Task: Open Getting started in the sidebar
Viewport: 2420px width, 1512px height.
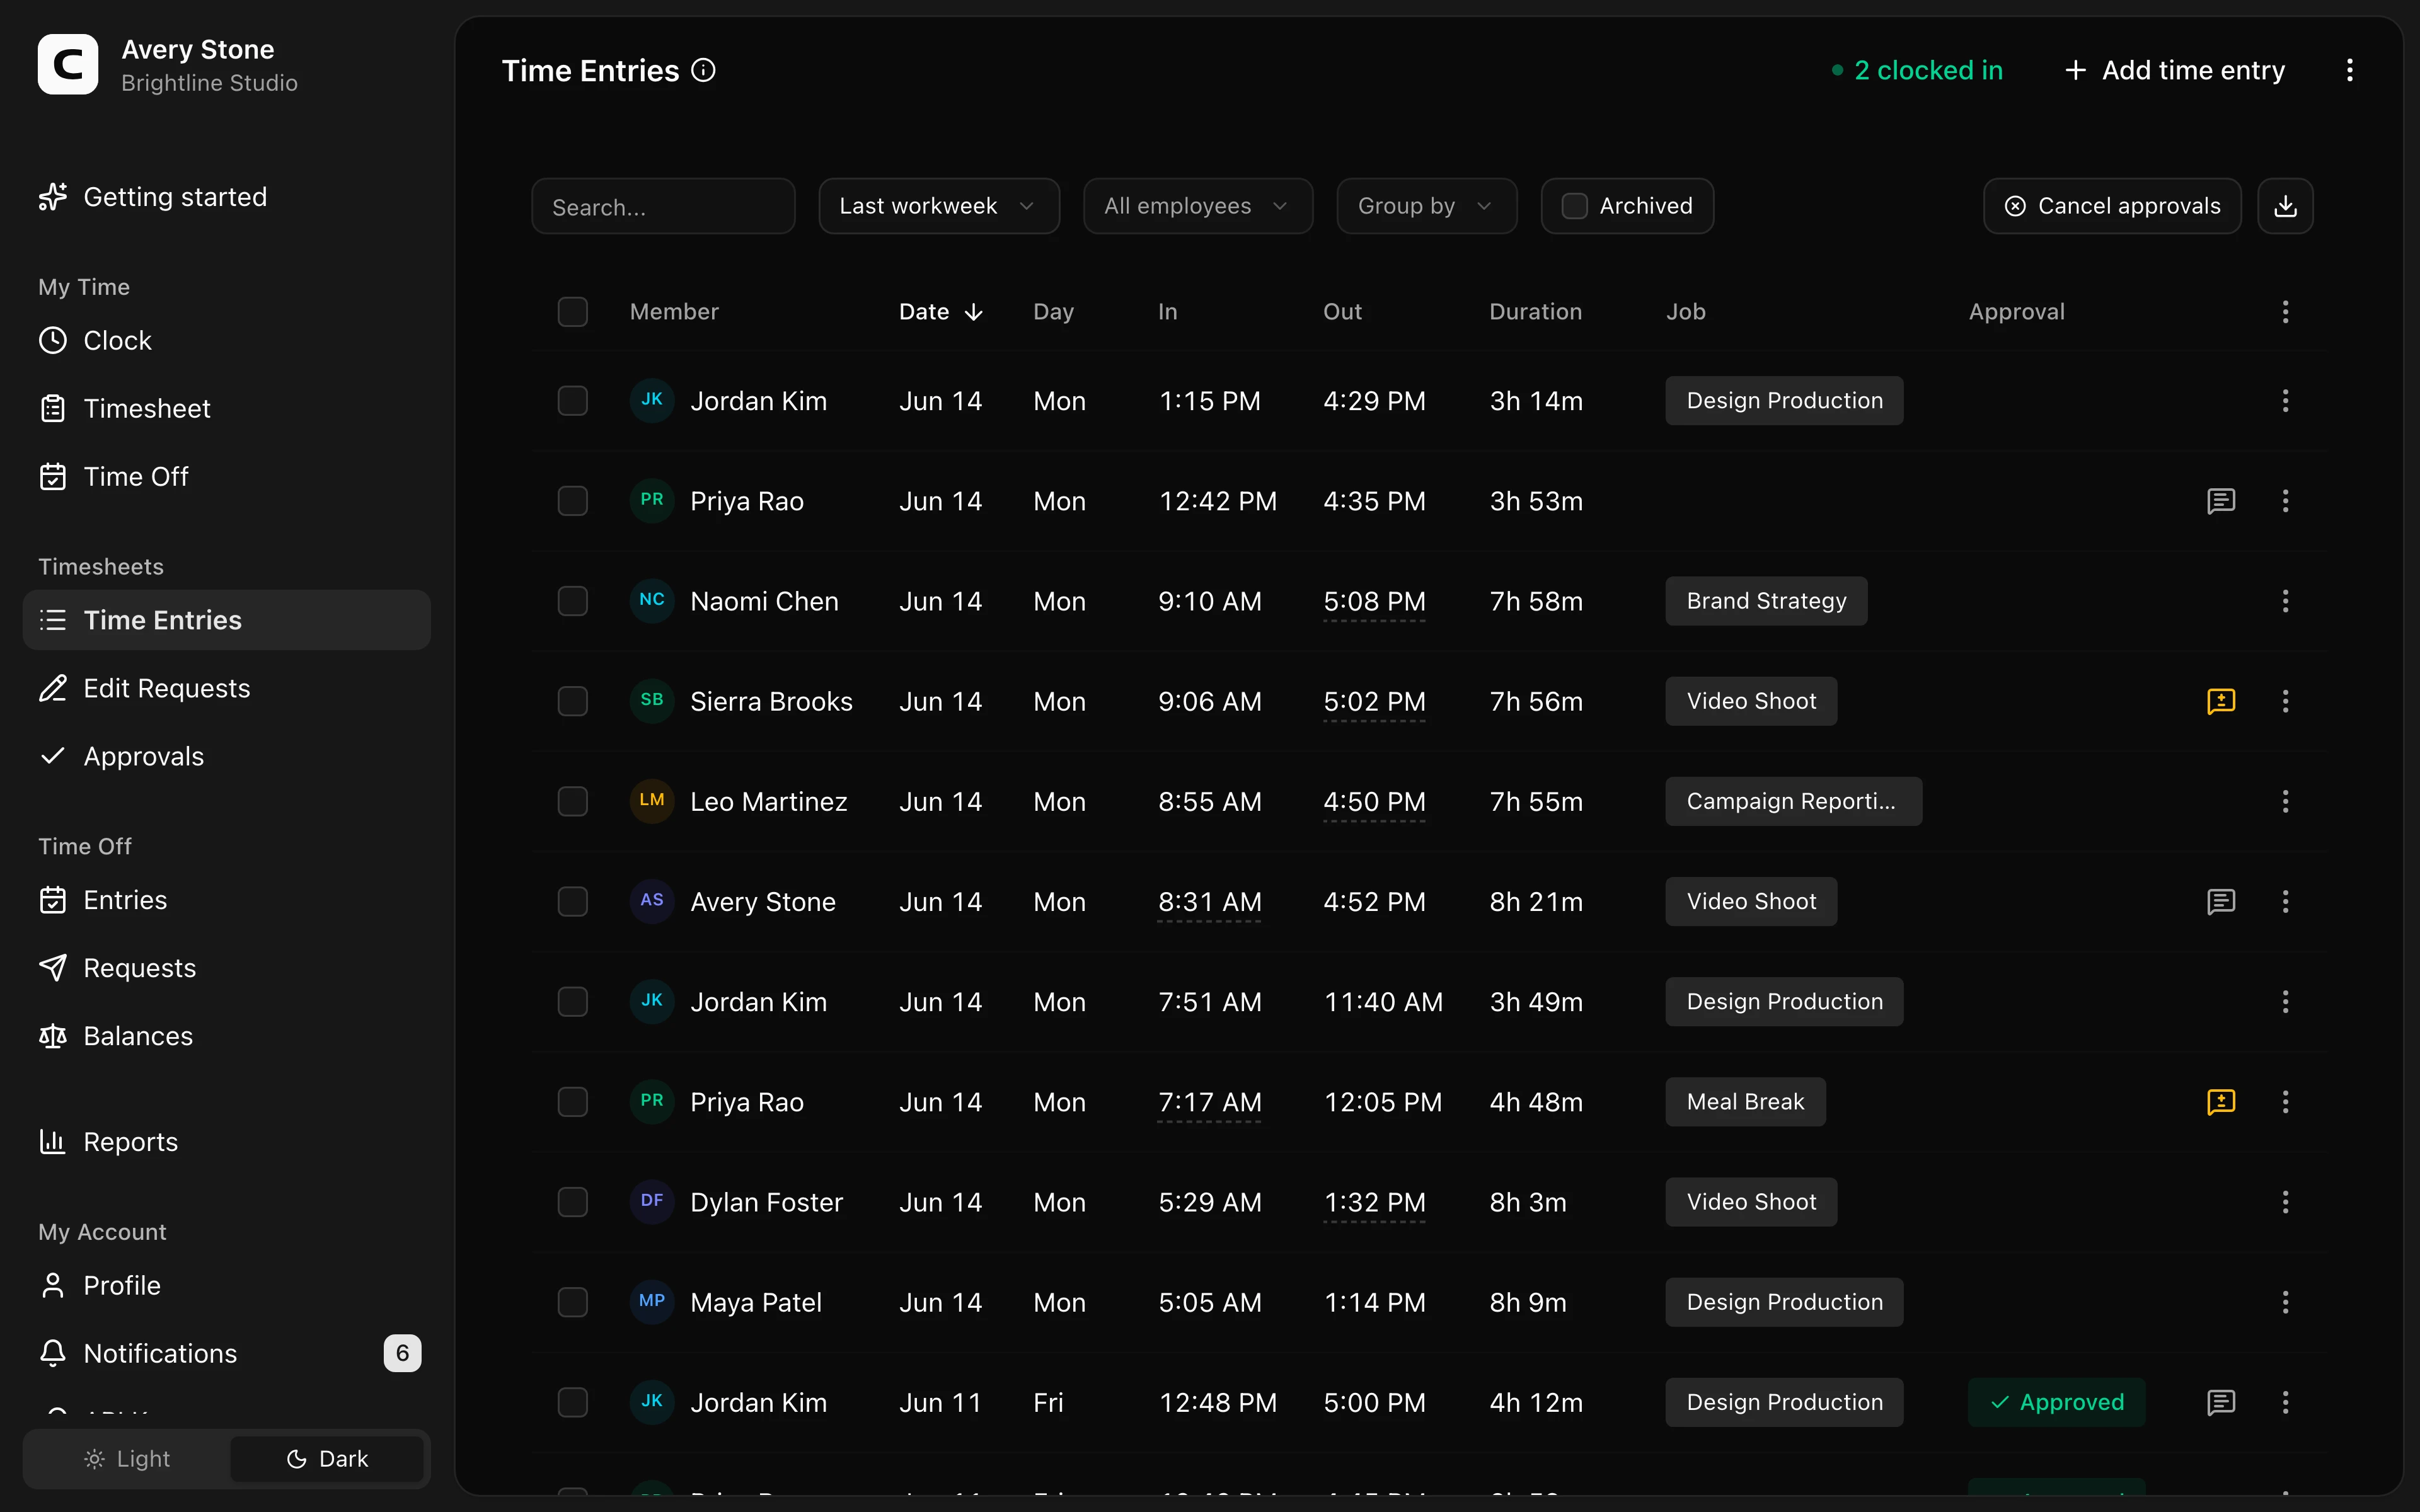Action: click(227, 197)
